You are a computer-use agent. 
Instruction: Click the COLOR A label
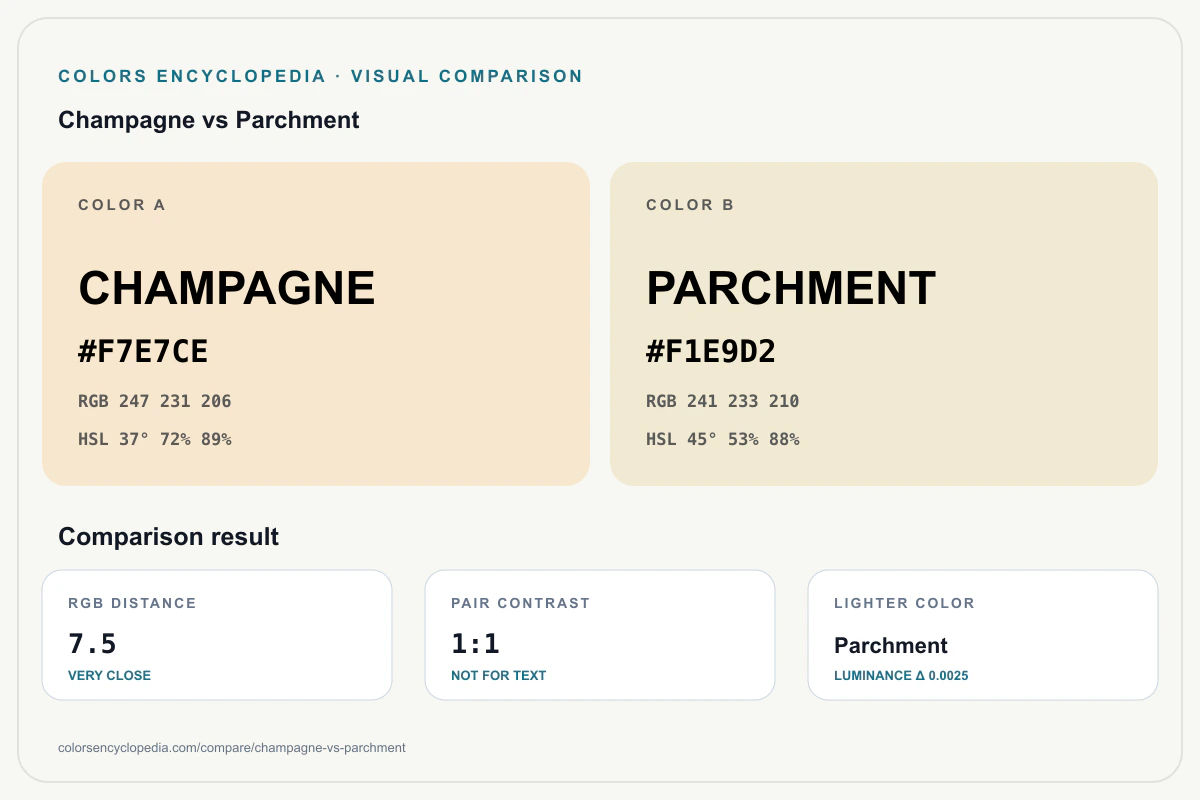[122, 205]
